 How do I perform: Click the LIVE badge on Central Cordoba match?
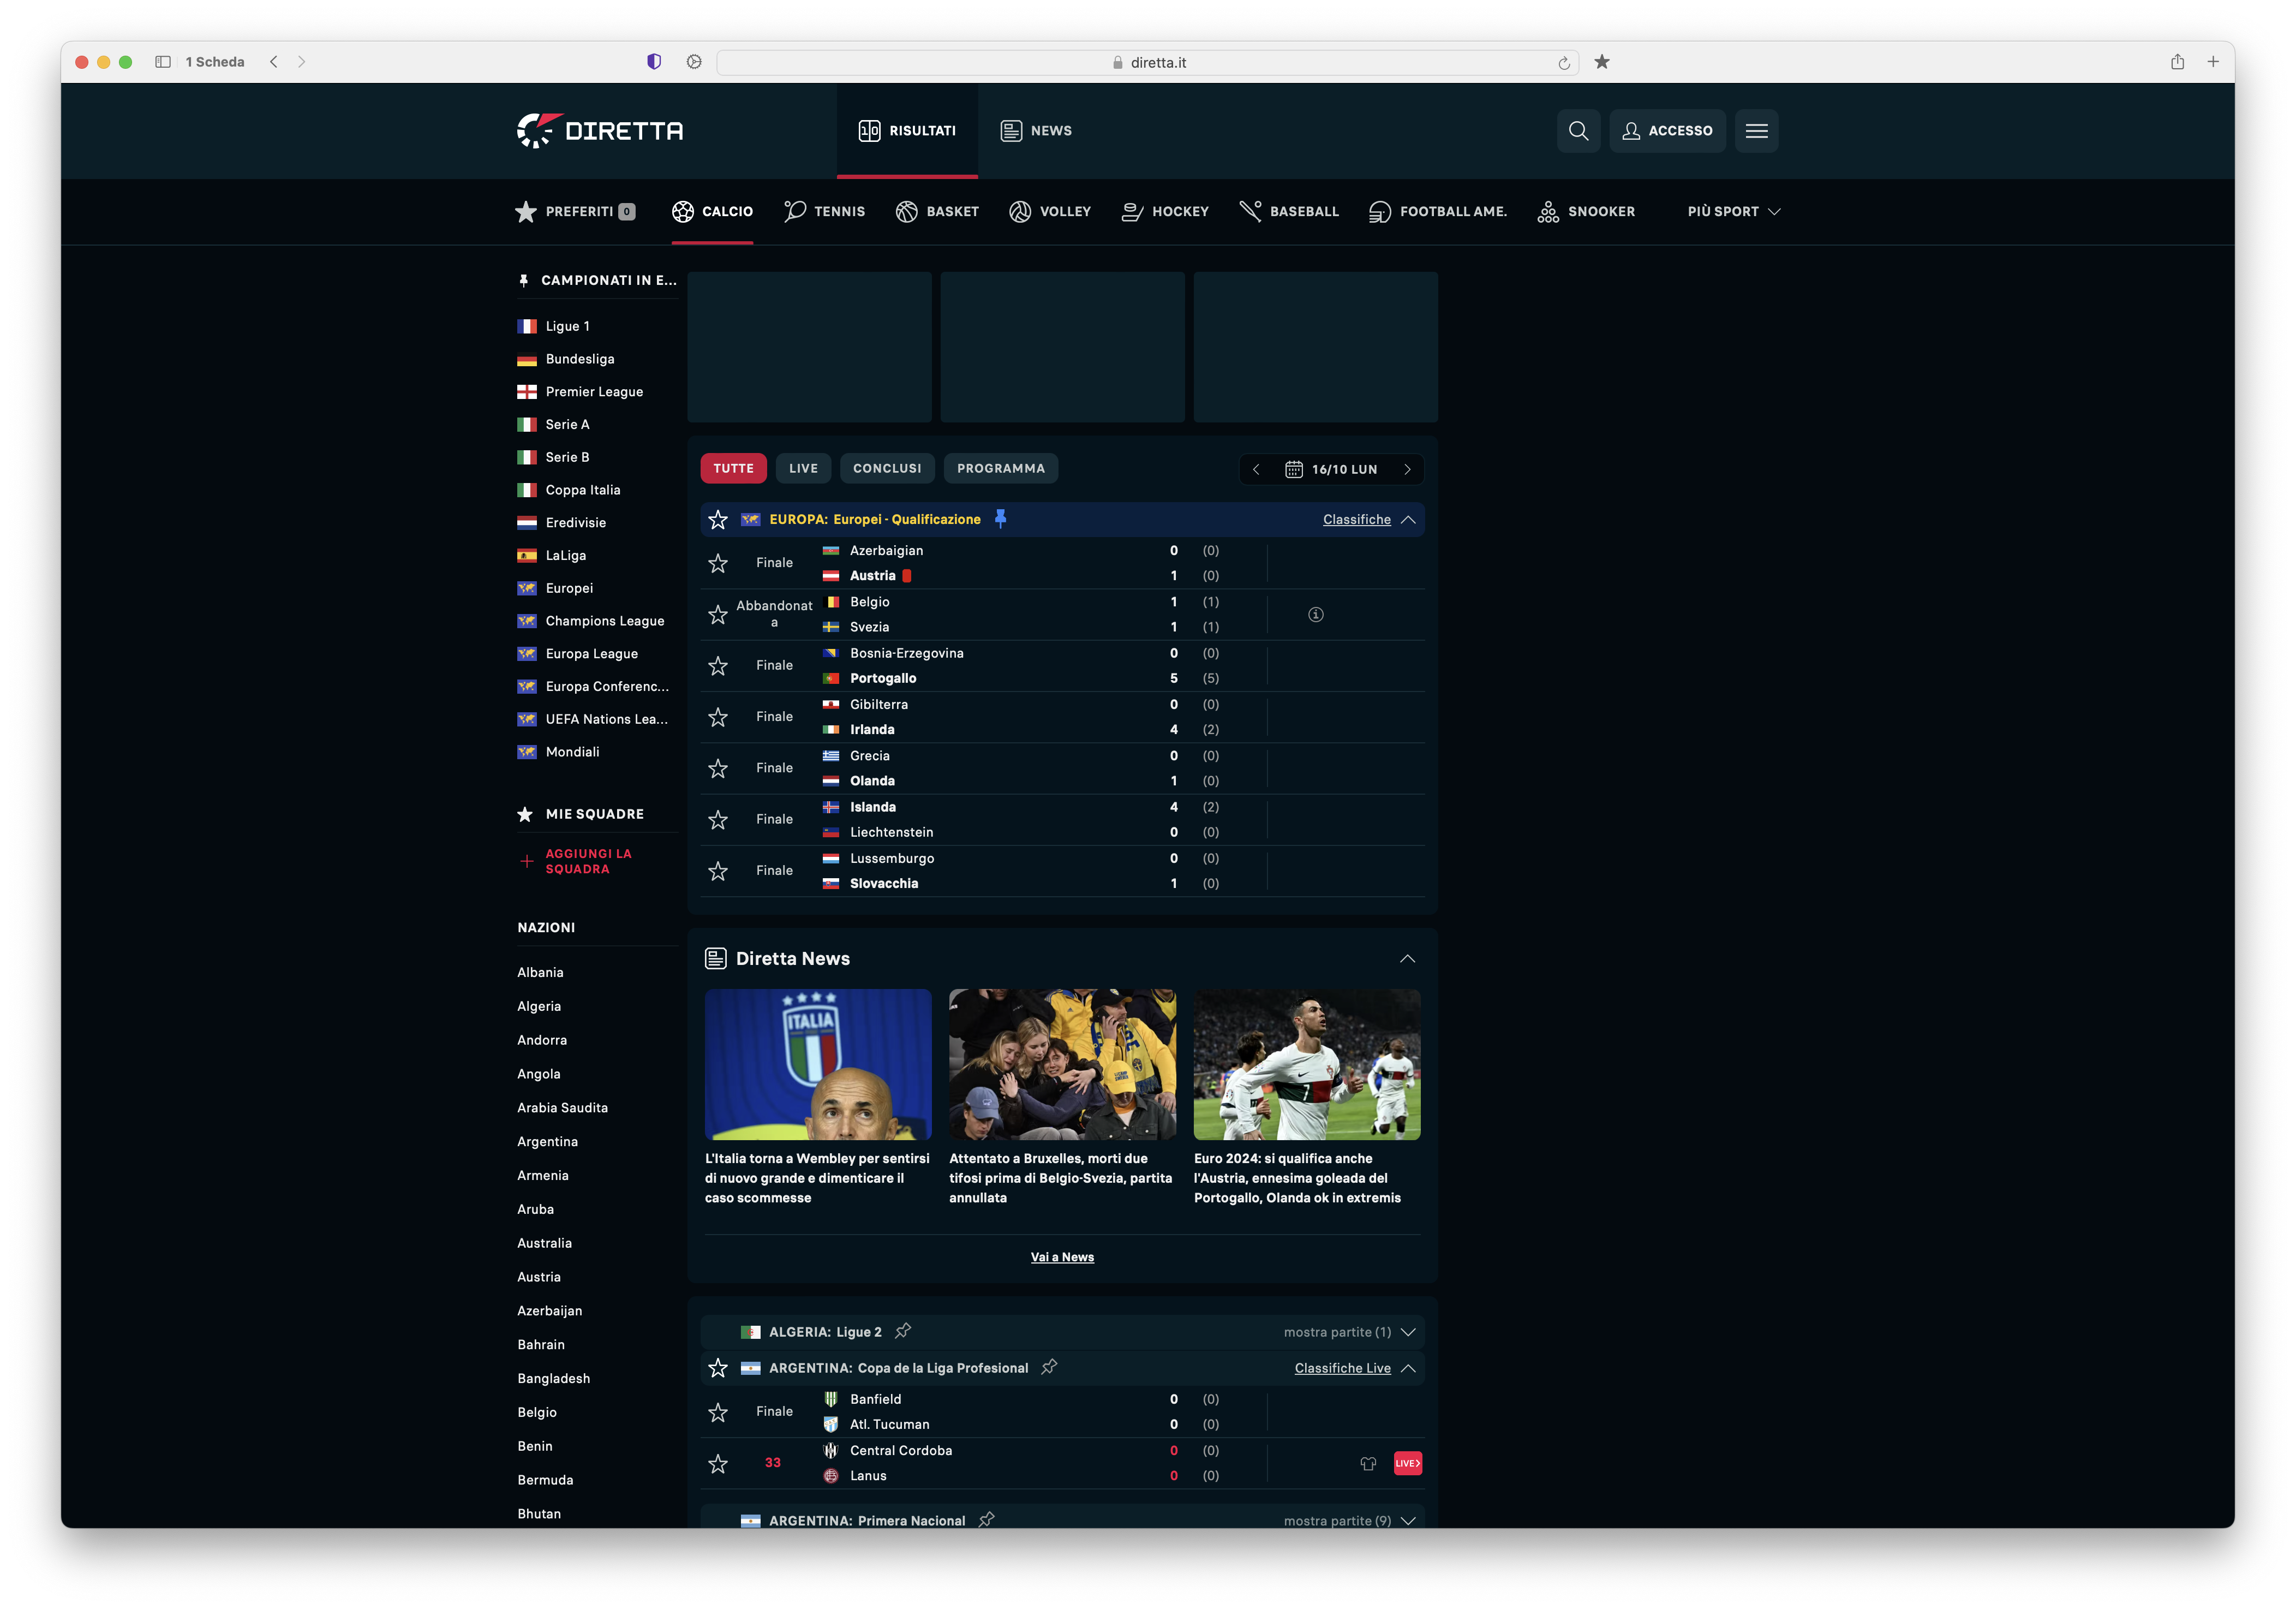pyautogui.click(x=1407, y=1463)
